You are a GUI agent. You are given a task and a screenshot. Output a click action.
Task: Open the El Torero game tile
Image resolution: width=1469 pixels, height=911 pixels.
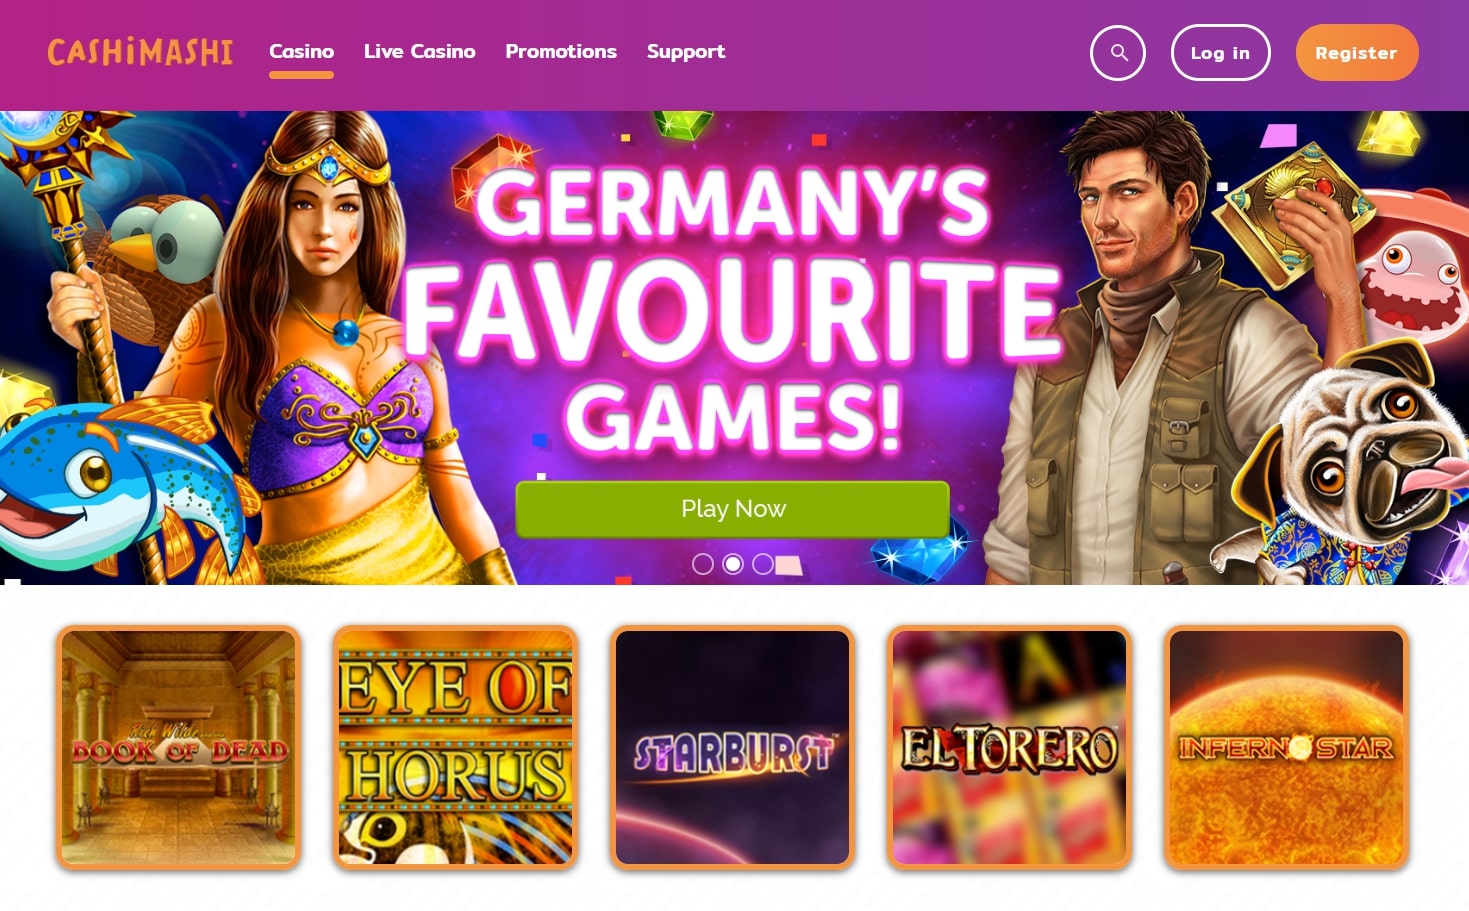(1010, 747)
